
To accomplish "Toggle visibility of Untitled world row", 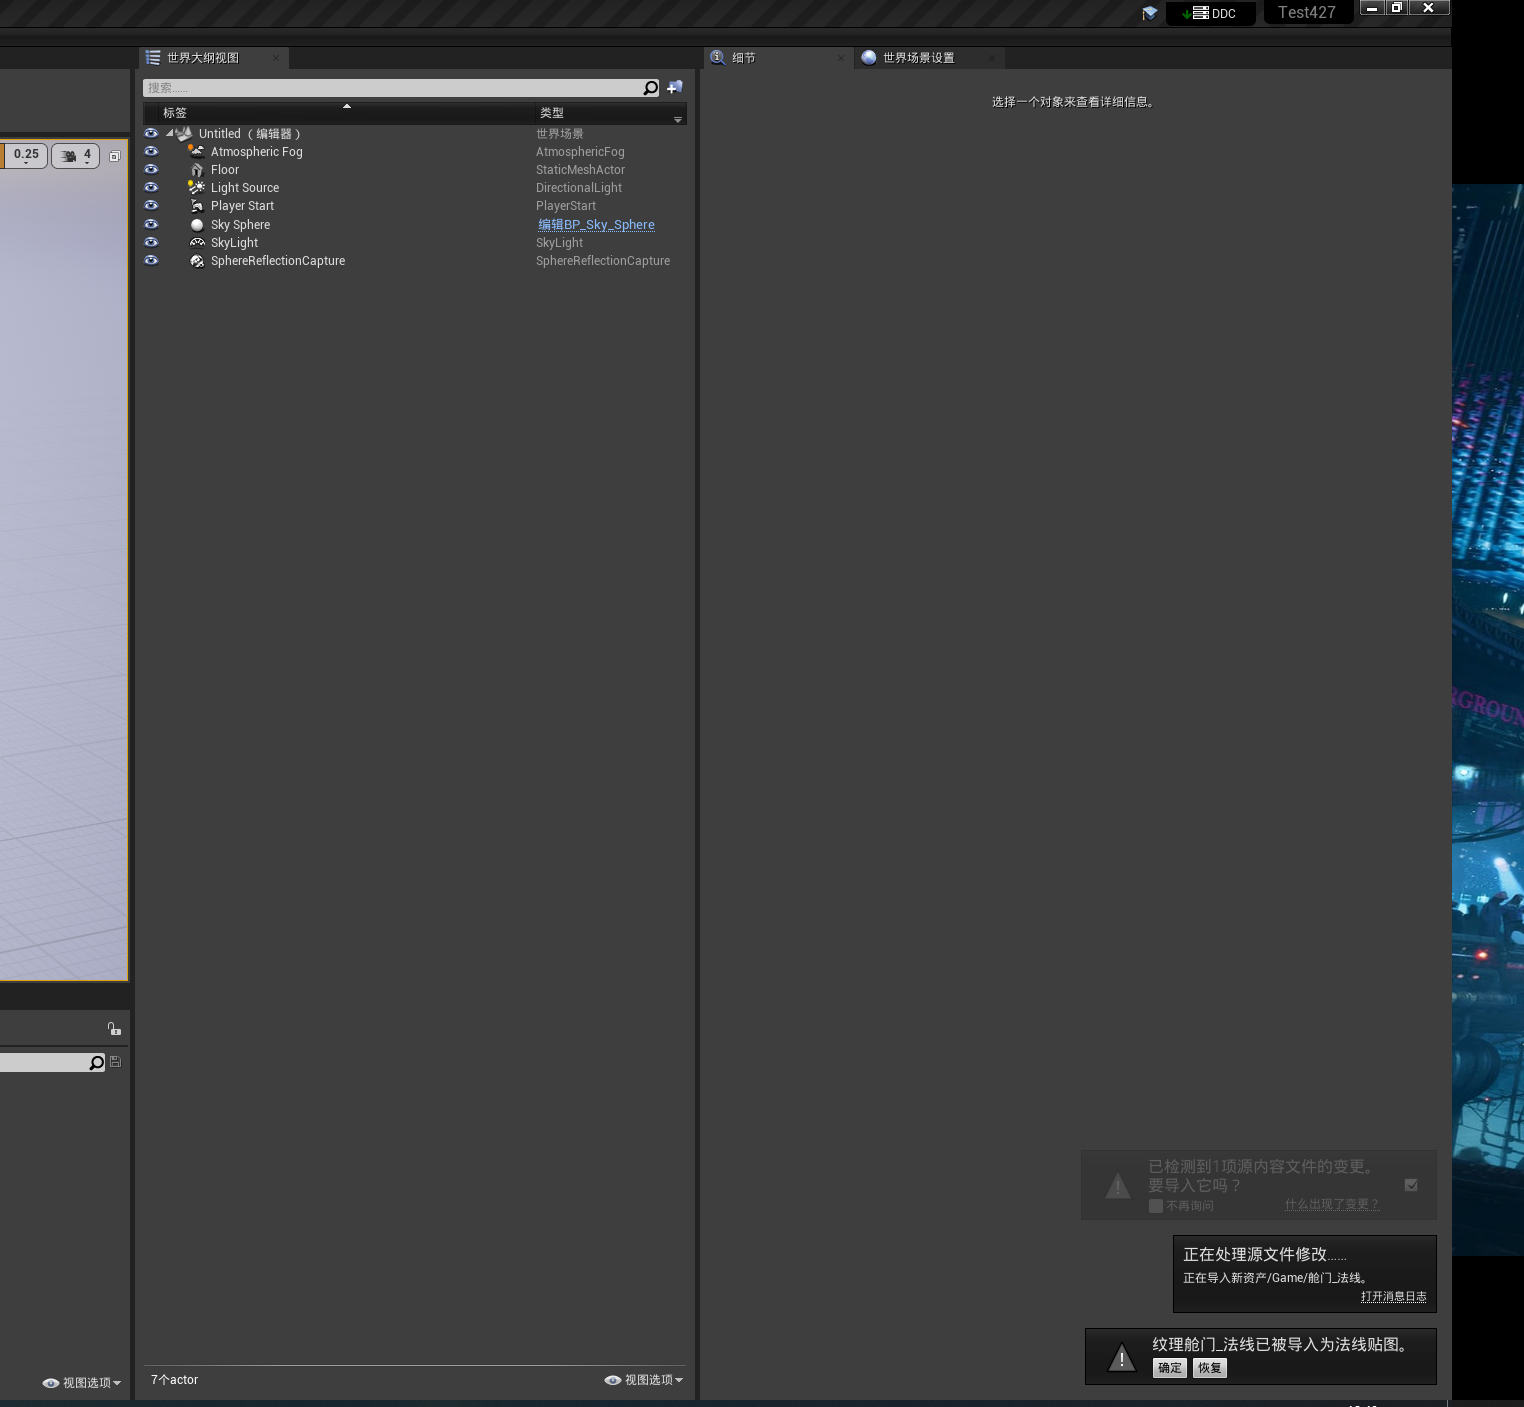I will coord(151,133).
